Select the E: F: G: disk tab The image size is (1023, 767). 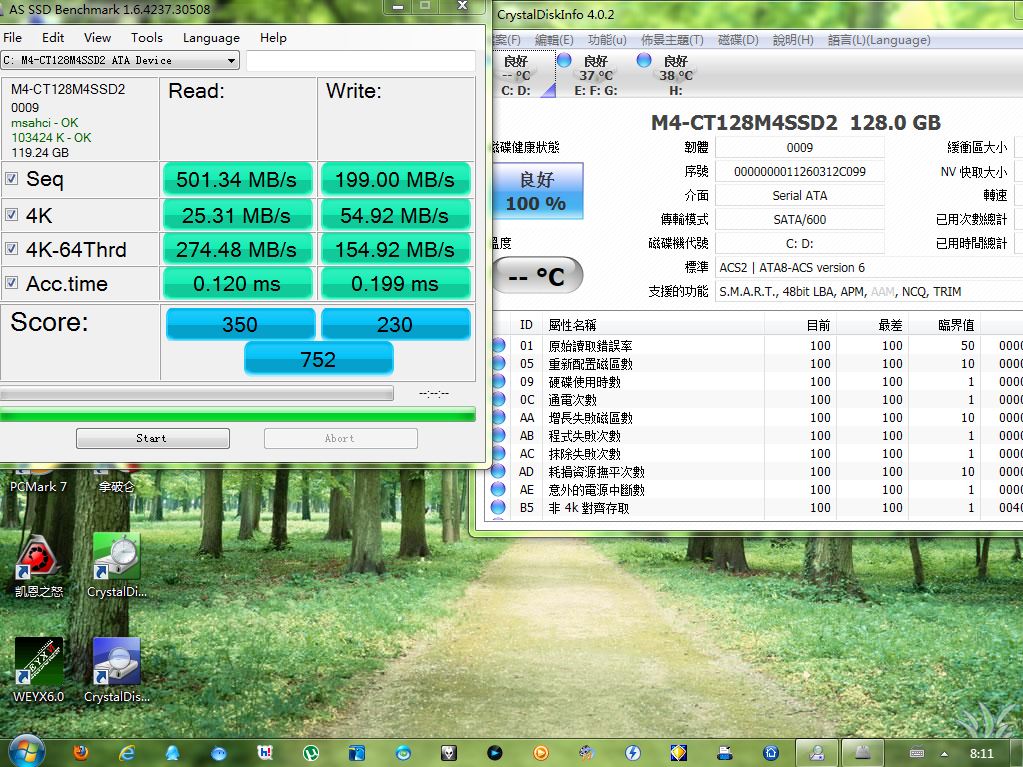coord(595,75)
